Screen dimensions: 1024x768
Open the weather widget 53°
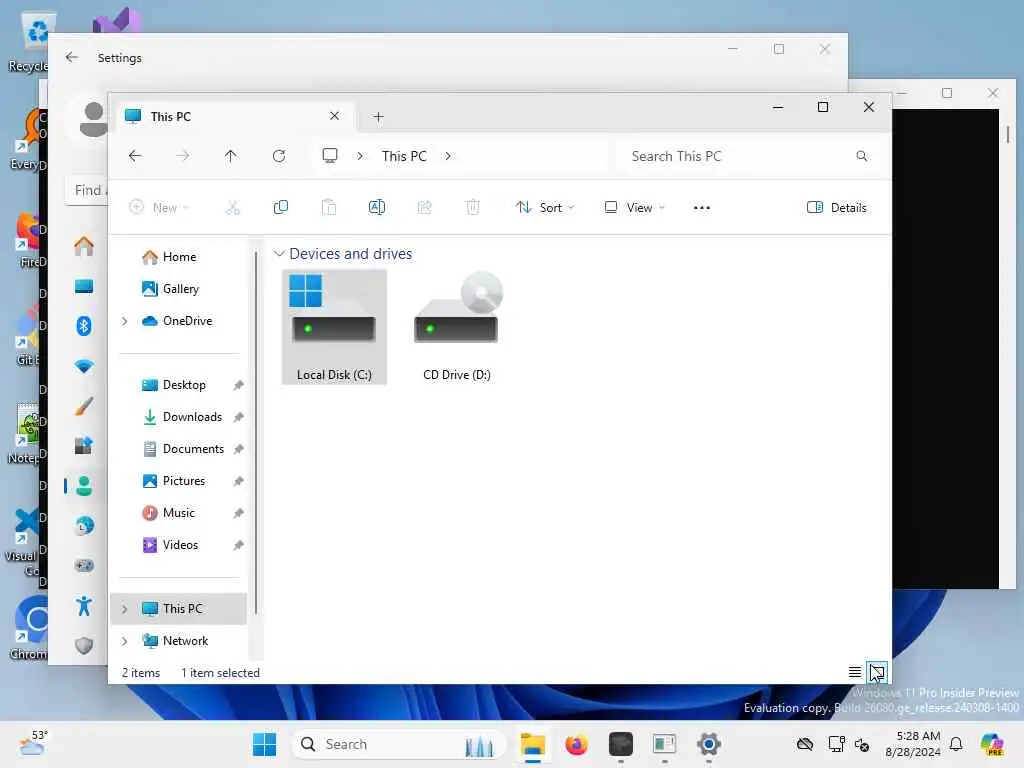click(x=33, y=744)
